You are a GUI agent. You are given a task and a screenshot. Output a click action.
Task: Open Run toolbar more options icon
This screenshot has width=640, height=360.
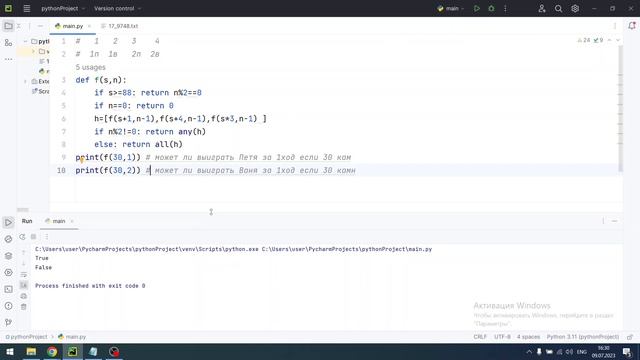click(x=47, y=237)
